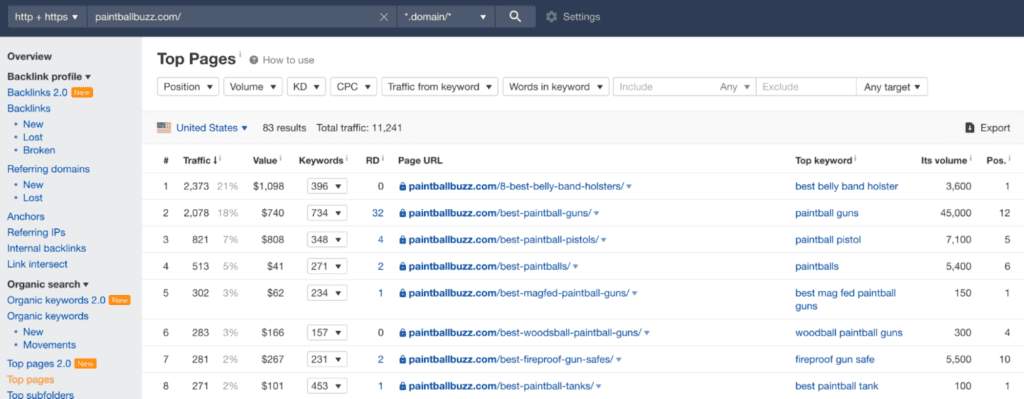Sort by the Its volume column header
Image resolution: width=1024 pixels, height=399 pixels.
944,160
